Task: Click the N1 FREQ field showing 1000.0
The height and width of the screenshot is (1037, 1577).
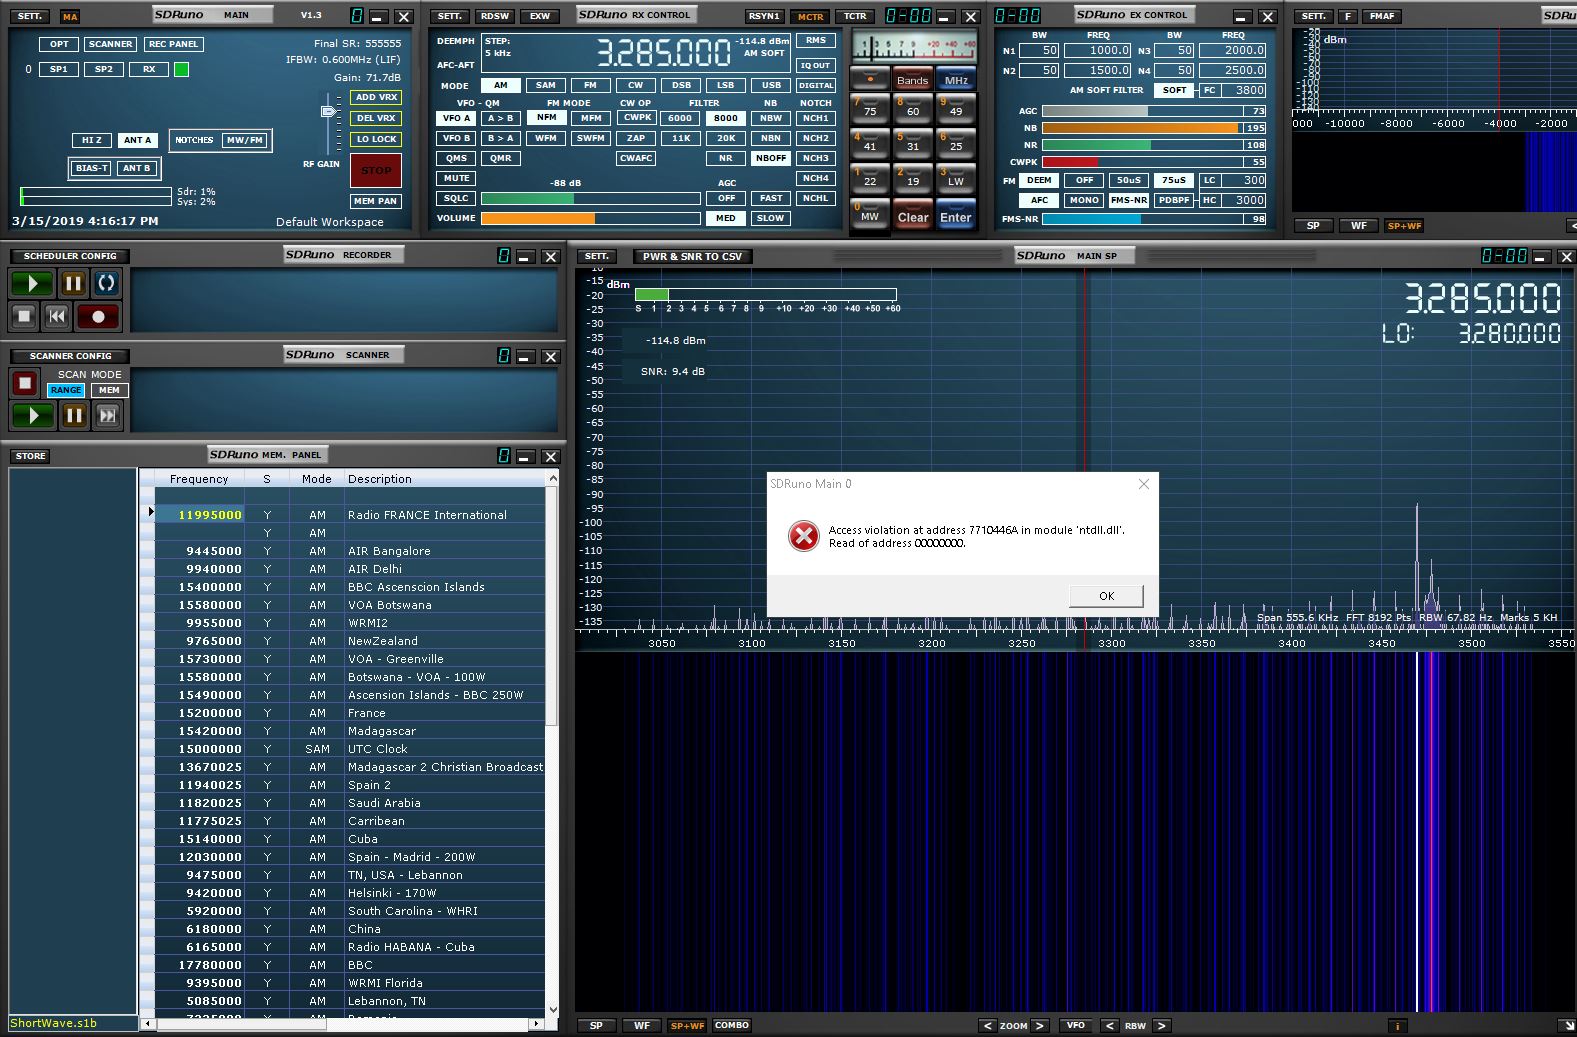Action: coord(1098,50)
